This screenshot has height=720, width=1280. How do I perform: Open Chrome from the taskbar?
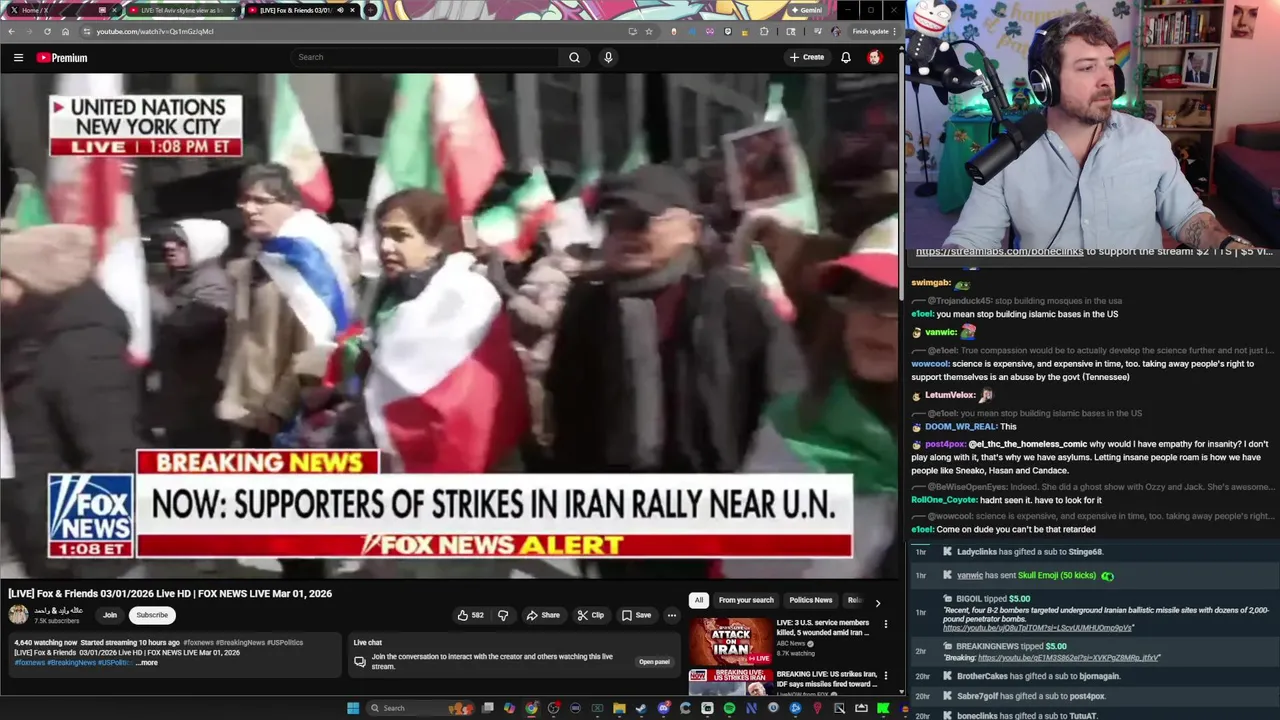pyautogui.click(x=531, y=708)
